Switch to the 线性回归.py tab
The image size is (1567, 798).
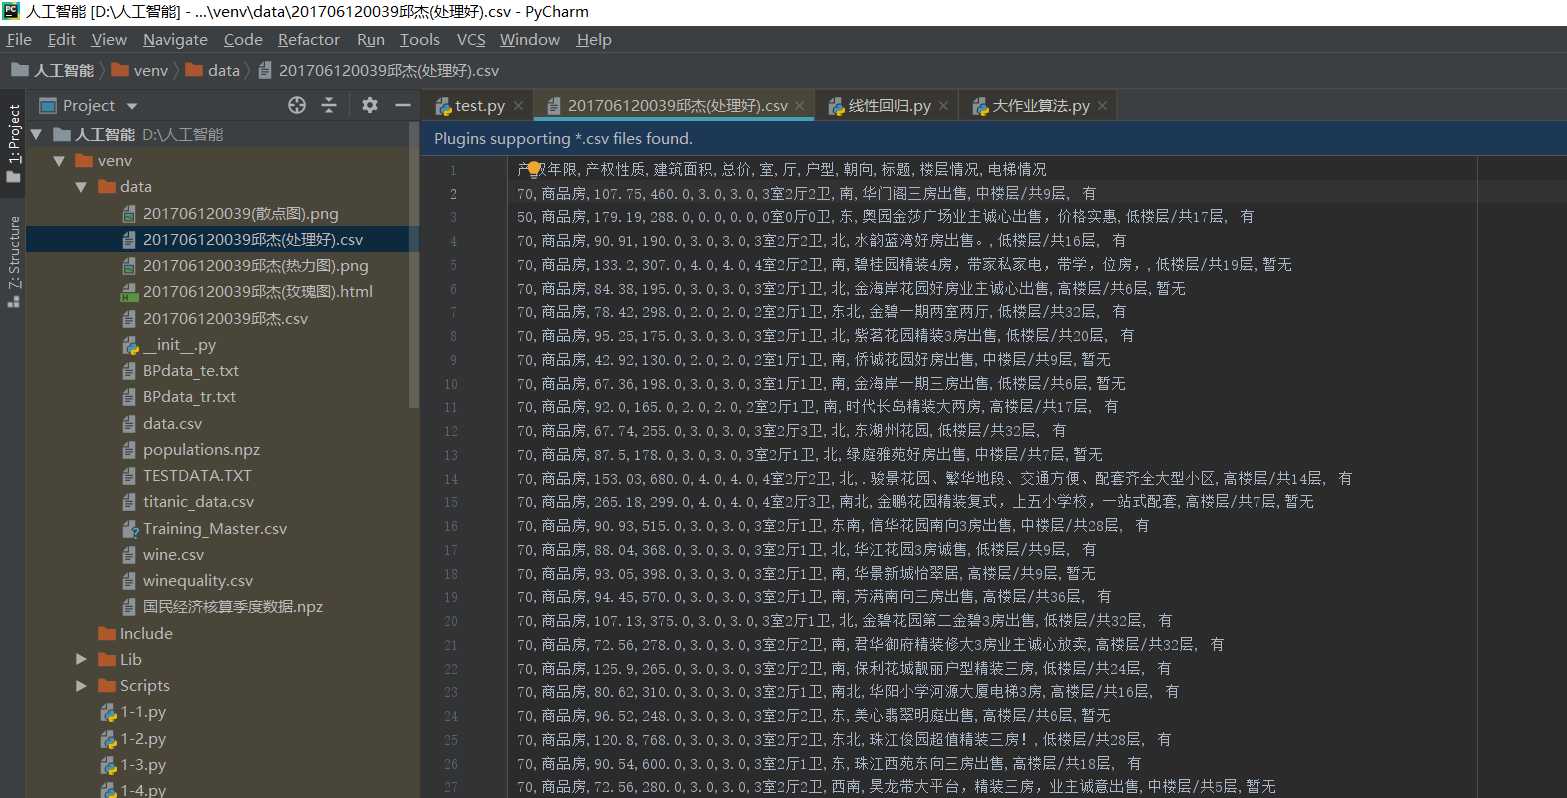890,106
